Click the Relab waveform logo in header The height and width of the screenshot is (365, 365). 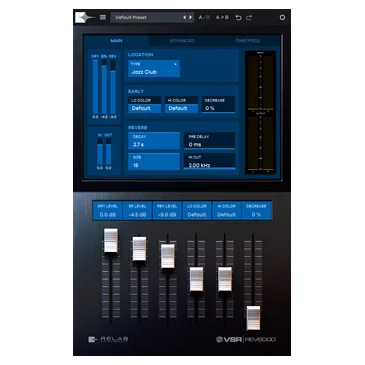85,17
